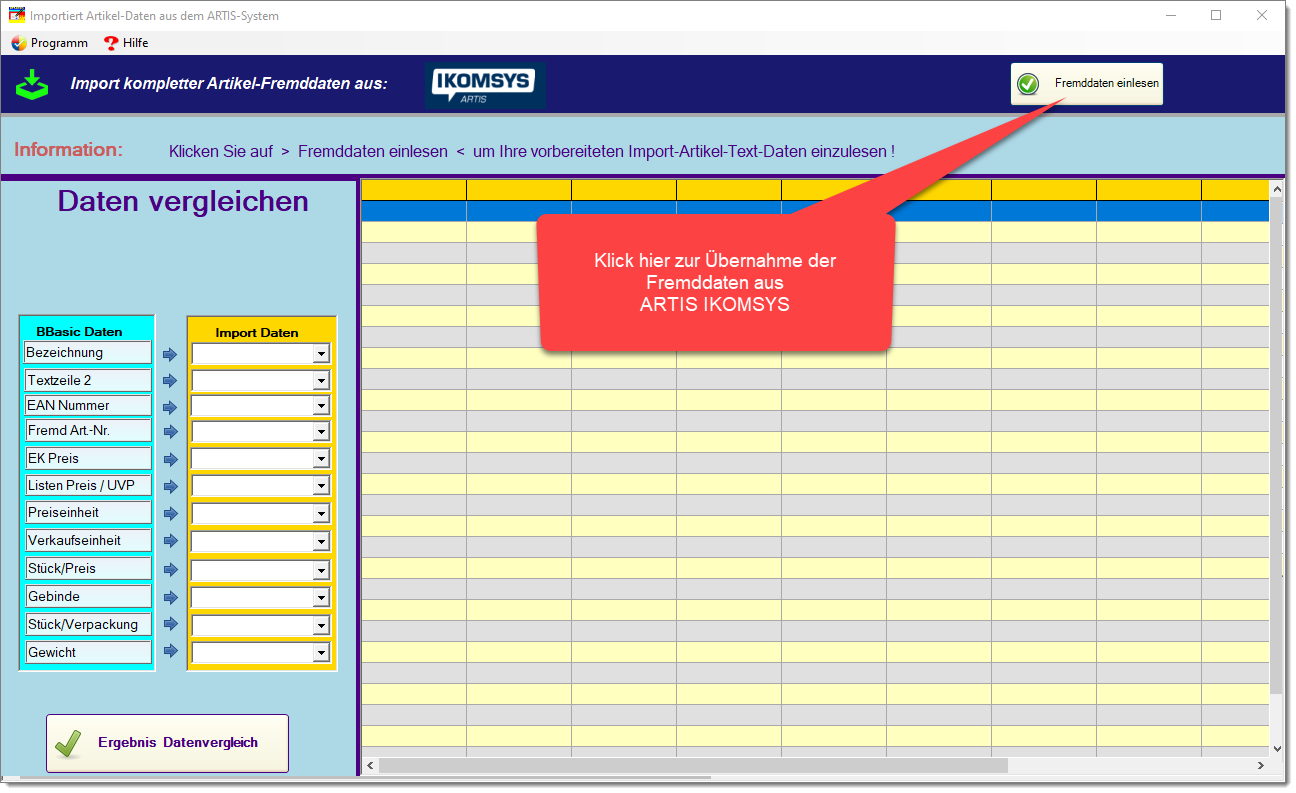Click the green download import icon
The width and height of the screenshot is (1296, 793).
(31, 84)
